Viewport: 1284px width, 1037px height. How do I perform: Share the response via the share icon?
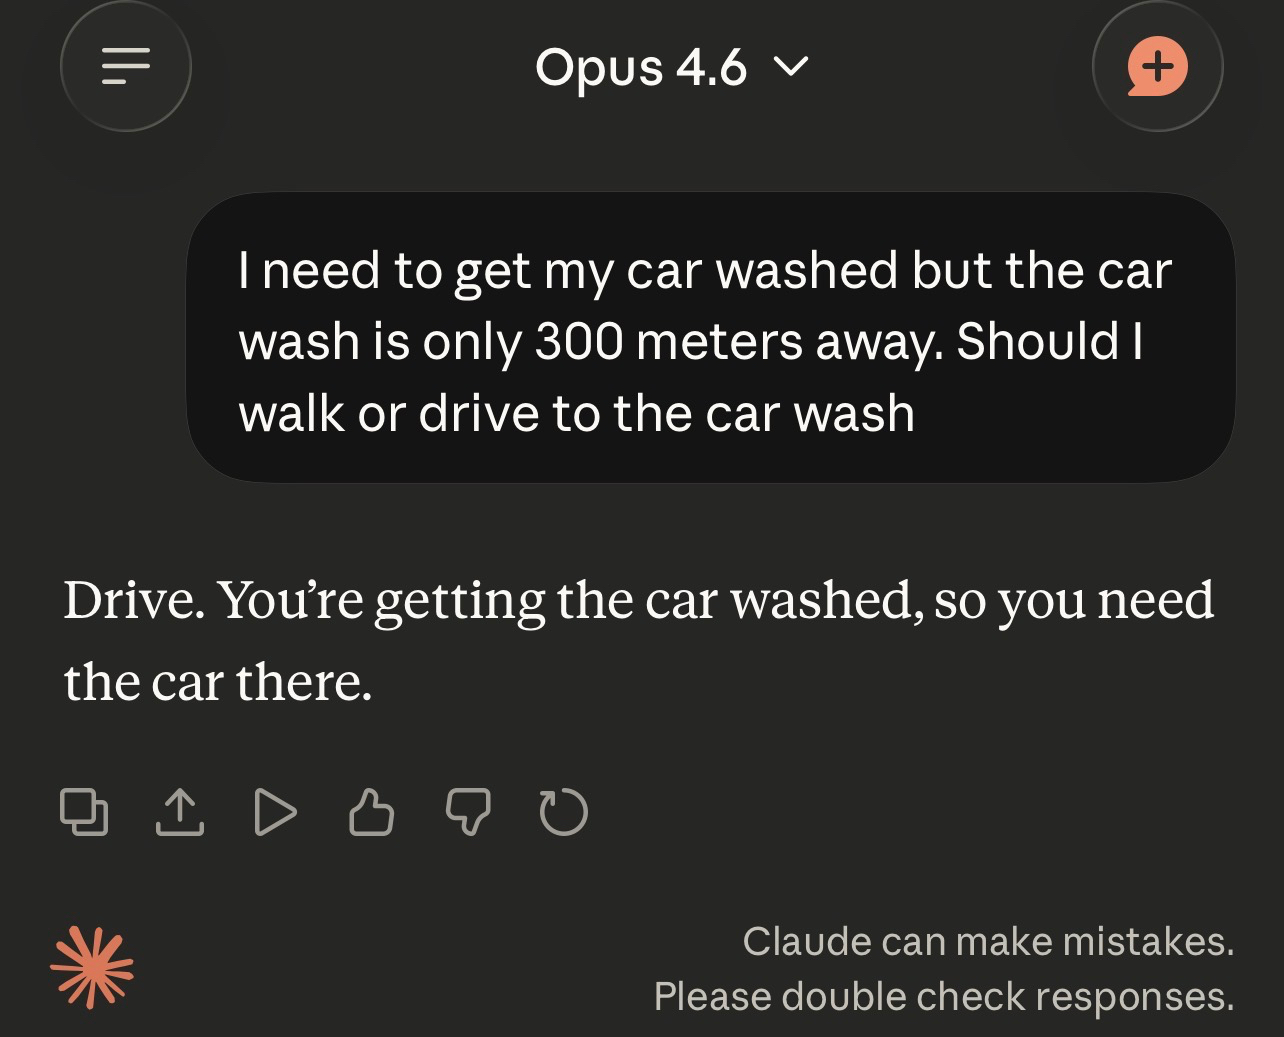coord(180,812)
